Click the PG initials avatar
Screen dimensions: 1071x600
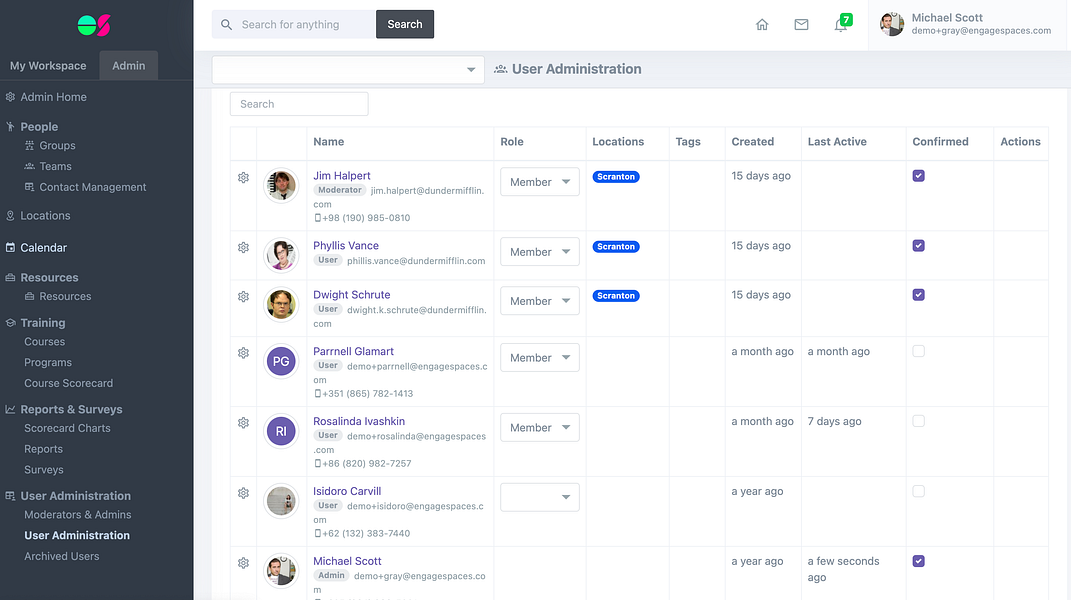click(281, 362)
